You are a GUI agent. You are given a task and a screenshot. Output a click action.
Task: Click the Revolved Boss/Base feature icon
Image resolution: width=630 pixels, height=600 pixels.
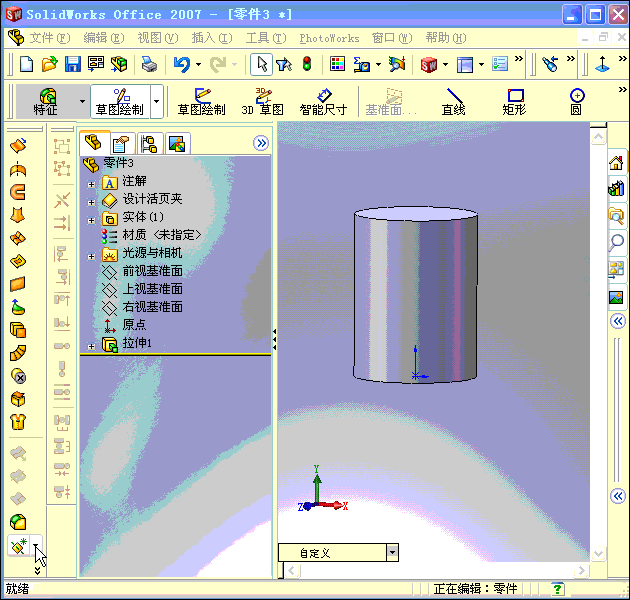18,170
